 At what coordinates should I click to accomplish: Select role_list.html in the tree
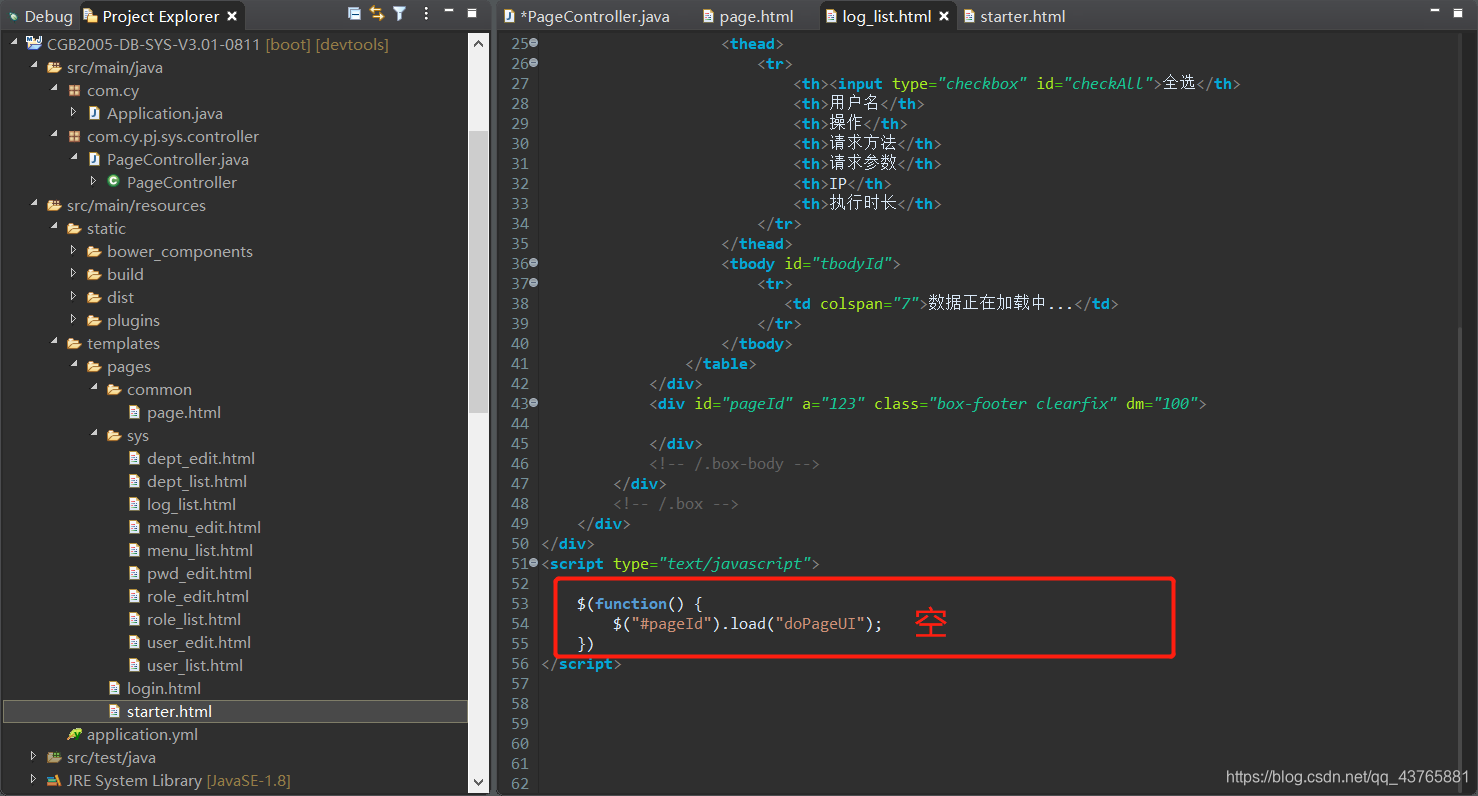coord(194,619)
